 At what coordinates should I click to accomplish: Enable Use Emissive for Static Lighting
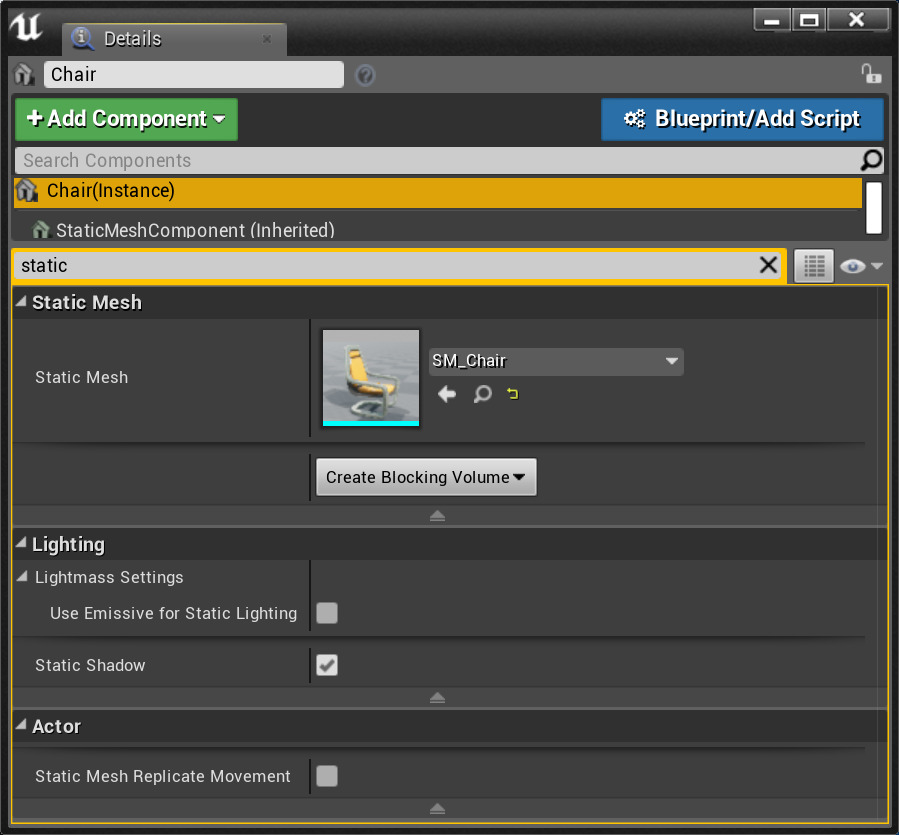tap(326, 613)
